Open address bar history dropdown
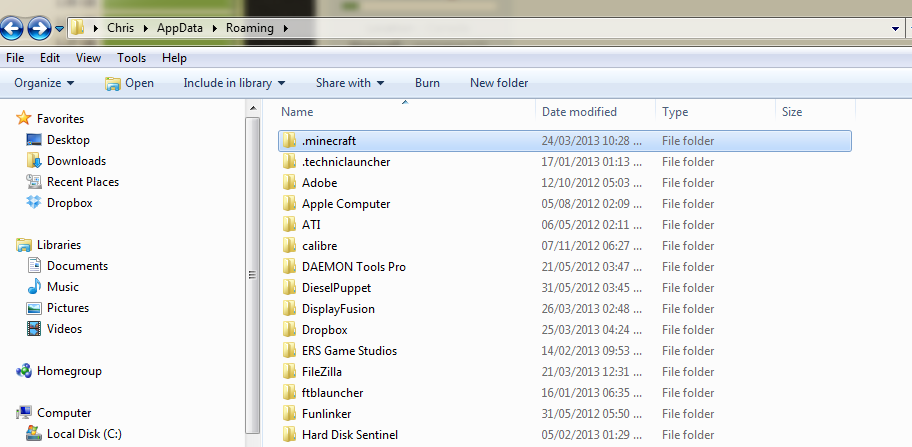Viewport: 912px width, 447px height. point(895,28)
